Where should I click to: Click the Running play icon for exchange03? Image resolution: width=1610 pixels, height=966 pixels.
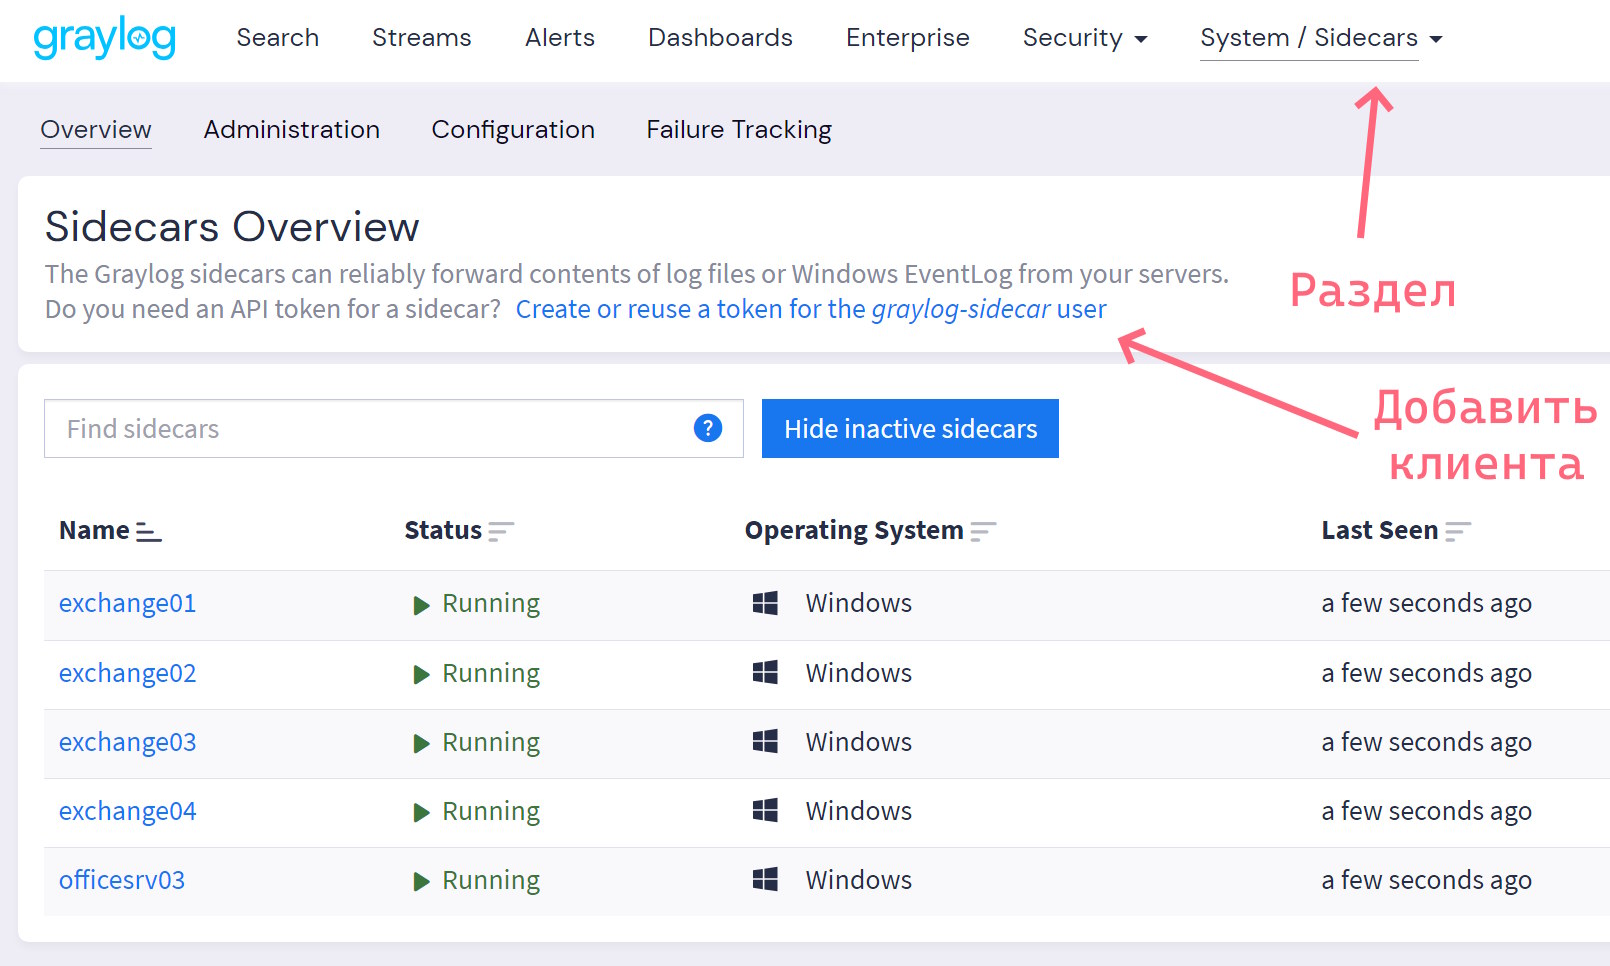[x=421, y=743]
